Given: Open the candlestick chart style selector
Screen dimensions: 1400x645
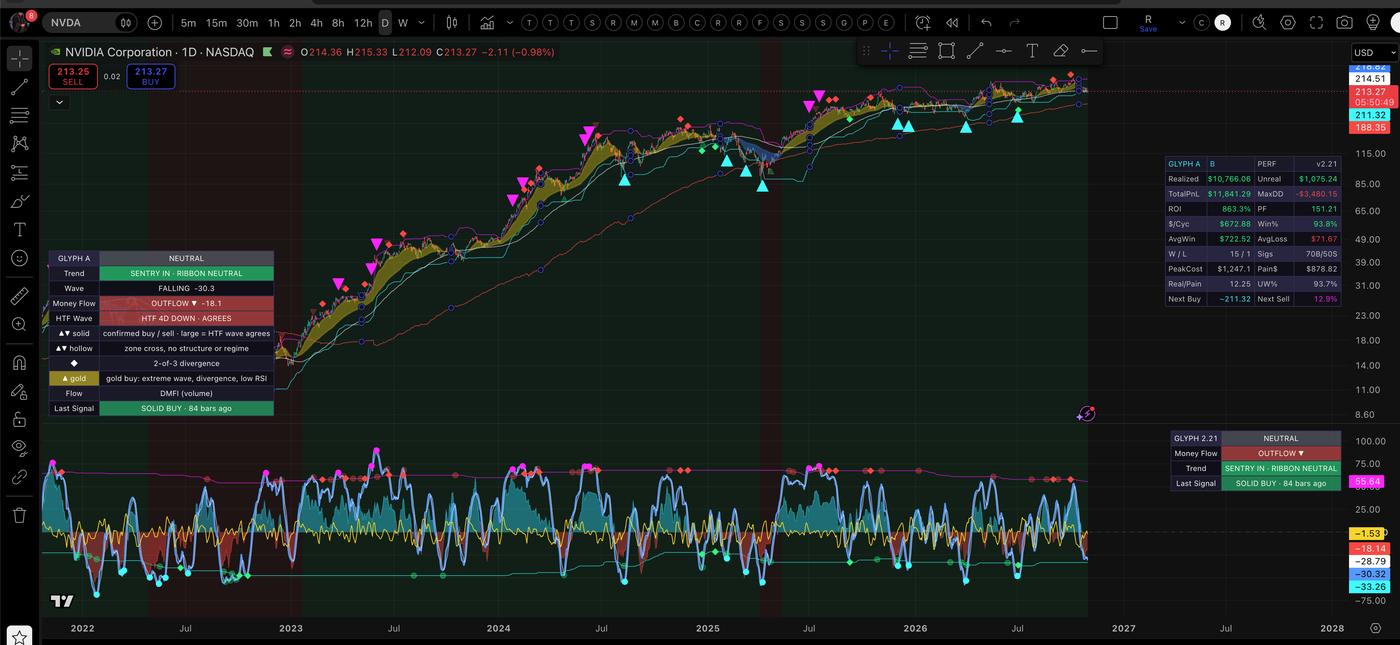Looking at the screenshot, I should click(452, 22).
